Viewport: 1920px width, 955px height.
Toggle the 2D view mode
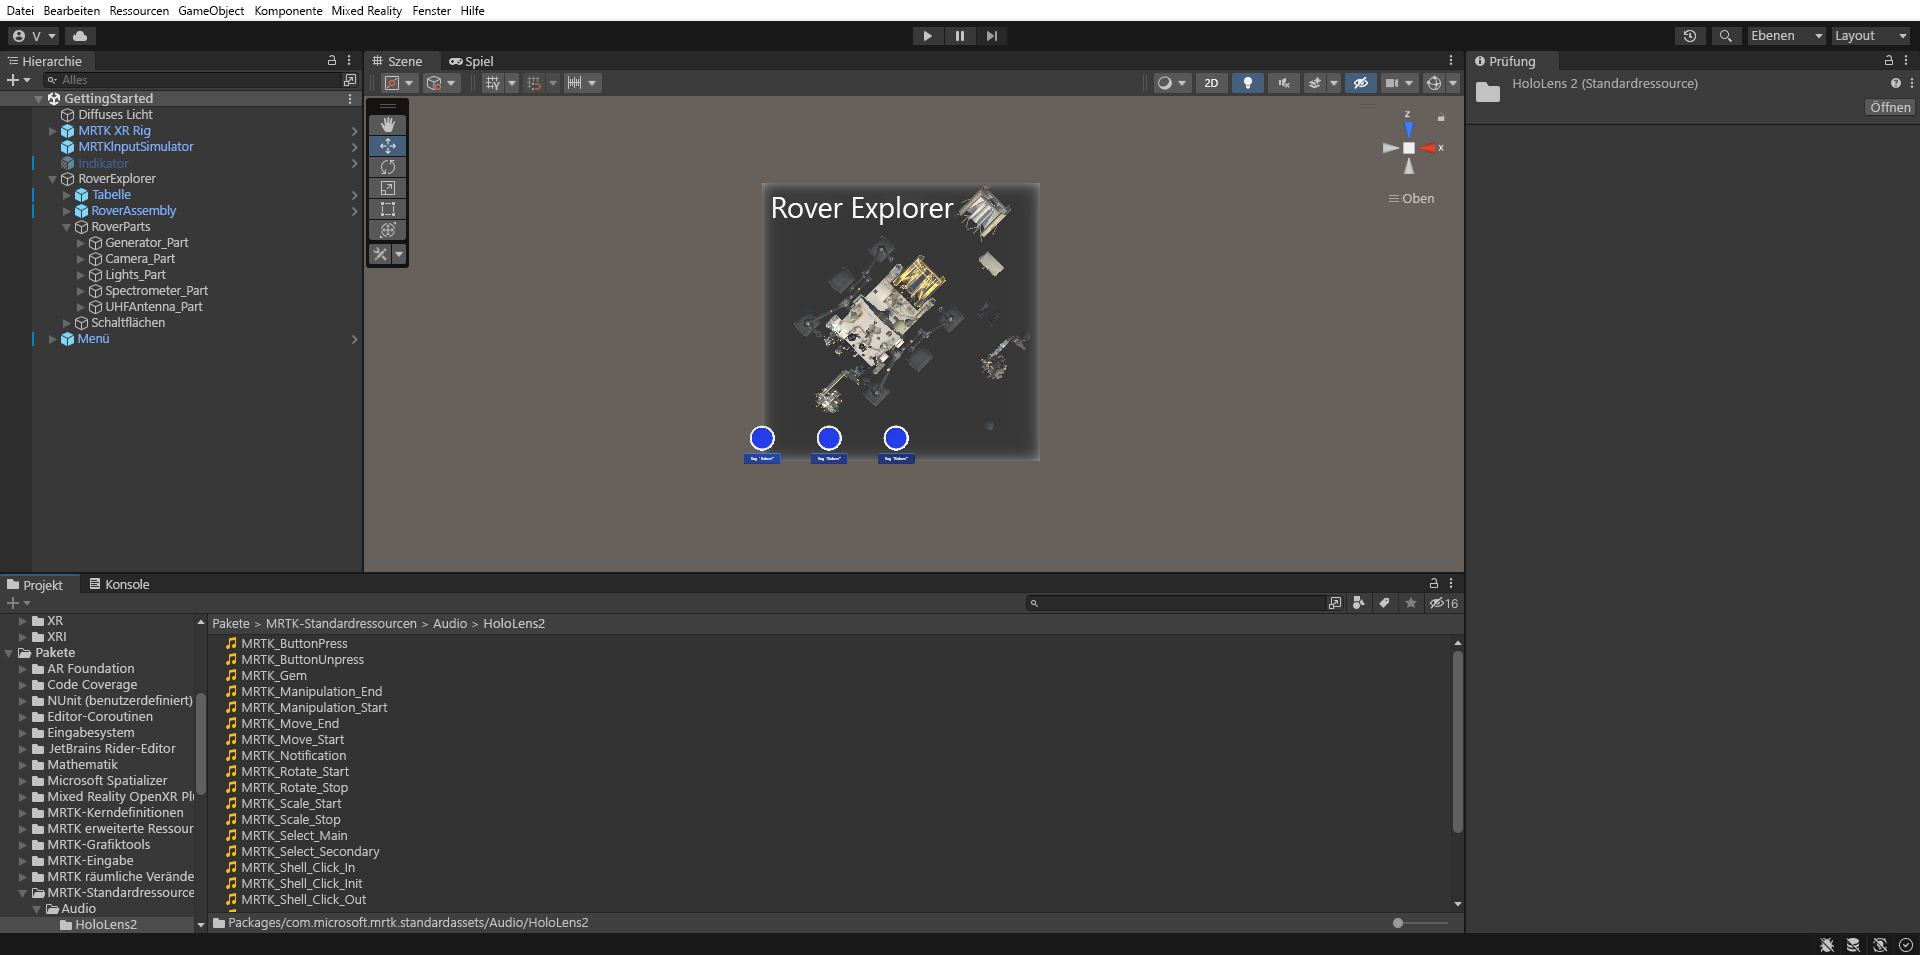(1211, 83)
